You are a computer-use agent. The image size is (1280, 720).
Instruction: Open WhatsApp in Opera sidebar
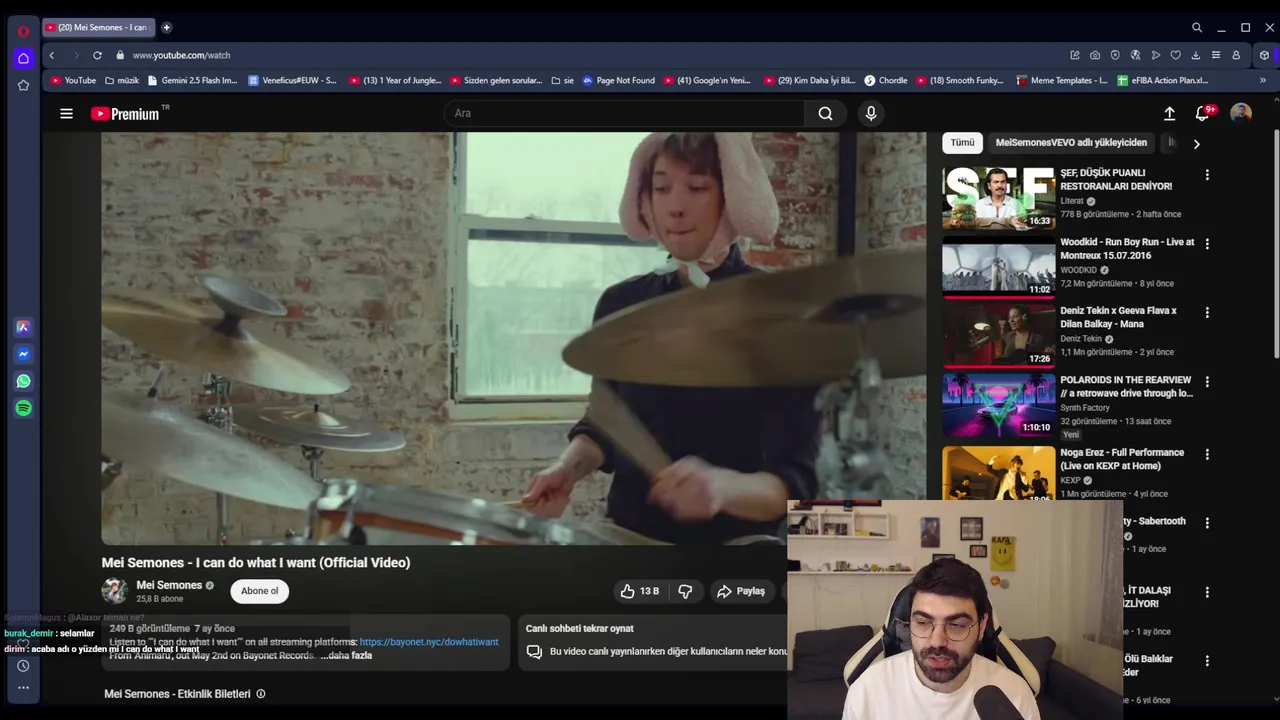[23, 381]
